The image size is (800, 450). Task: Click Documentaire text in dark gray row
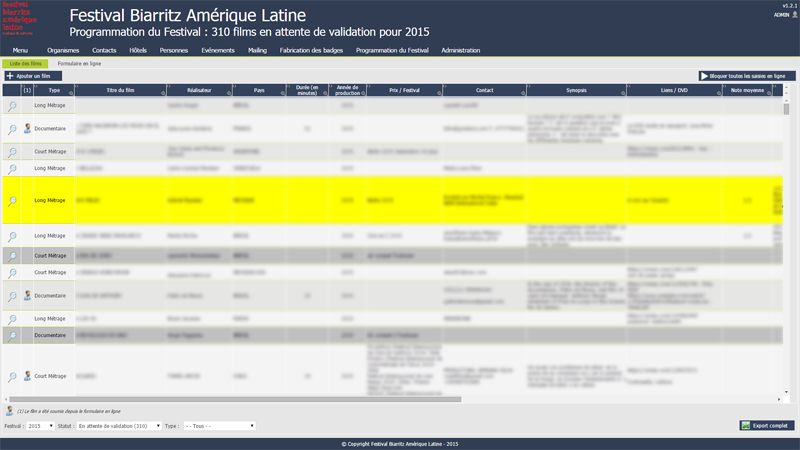tap(50, 335)
